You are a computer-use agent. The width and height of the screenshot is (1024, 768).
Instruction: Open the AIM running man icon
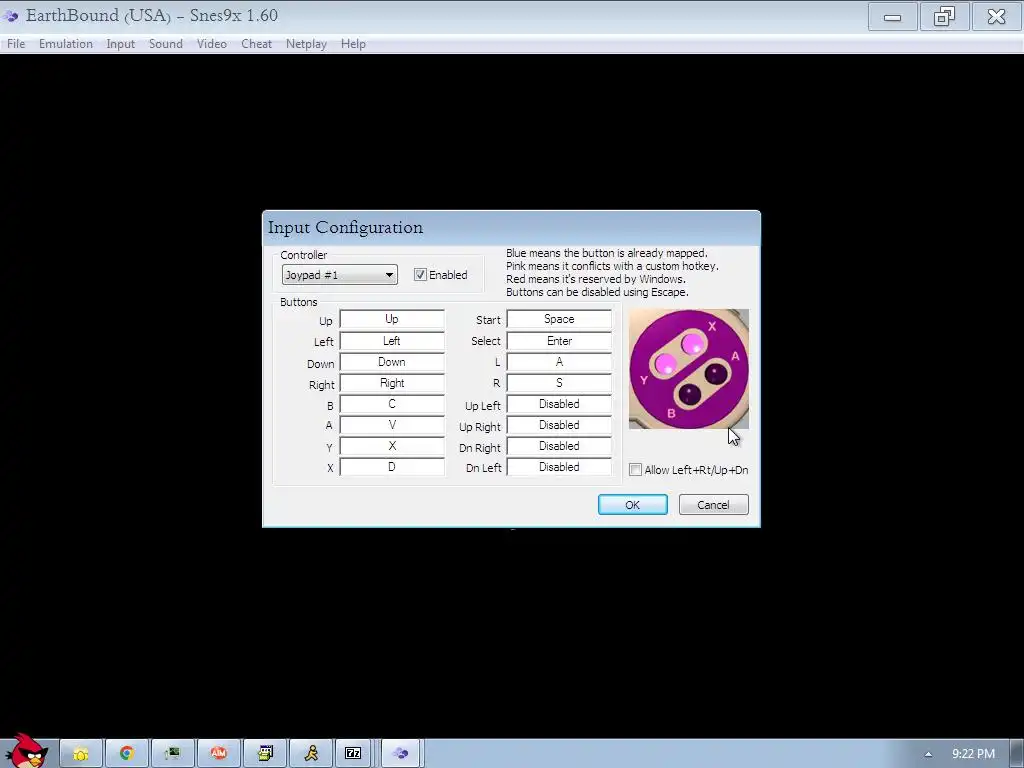coord(312,754)
